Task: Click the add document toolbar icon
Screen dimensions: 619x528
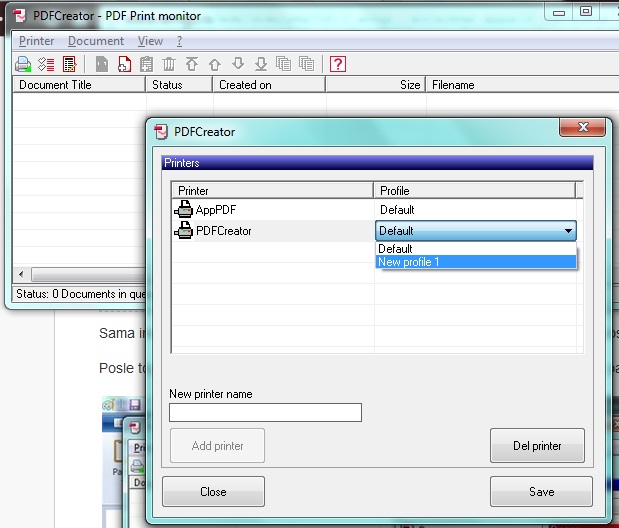Action: 124,64
